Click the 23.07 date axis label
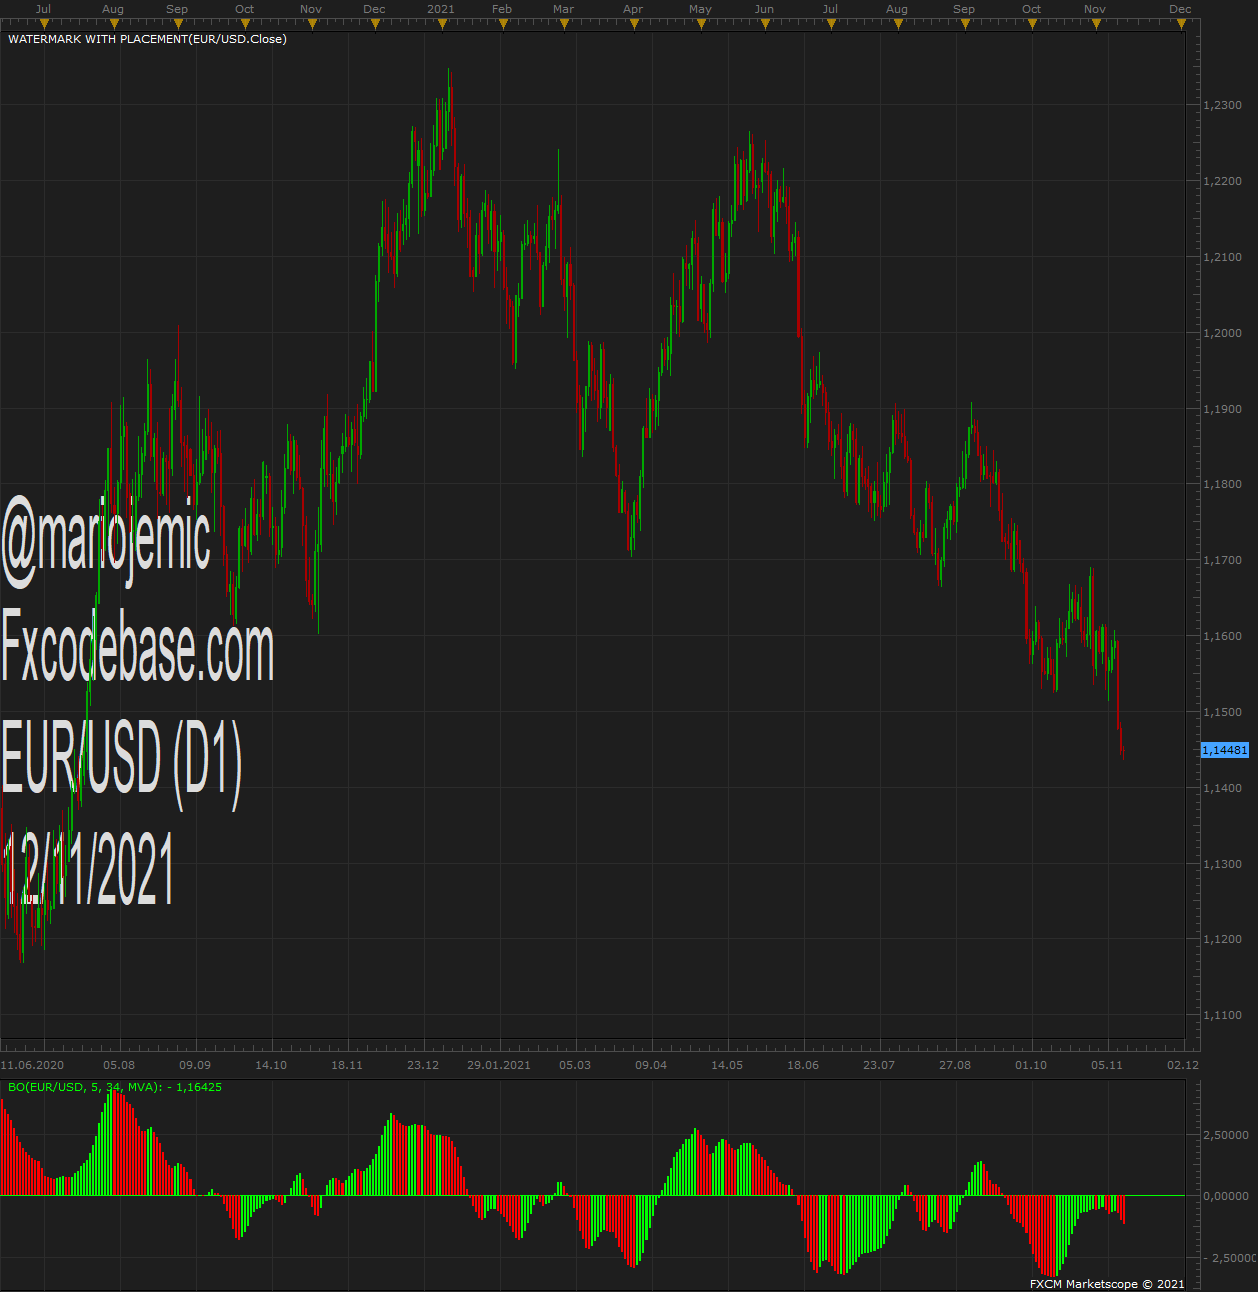This screenshot has height=1292, width=1258. pyautogui.click(x=879, y=1065)
